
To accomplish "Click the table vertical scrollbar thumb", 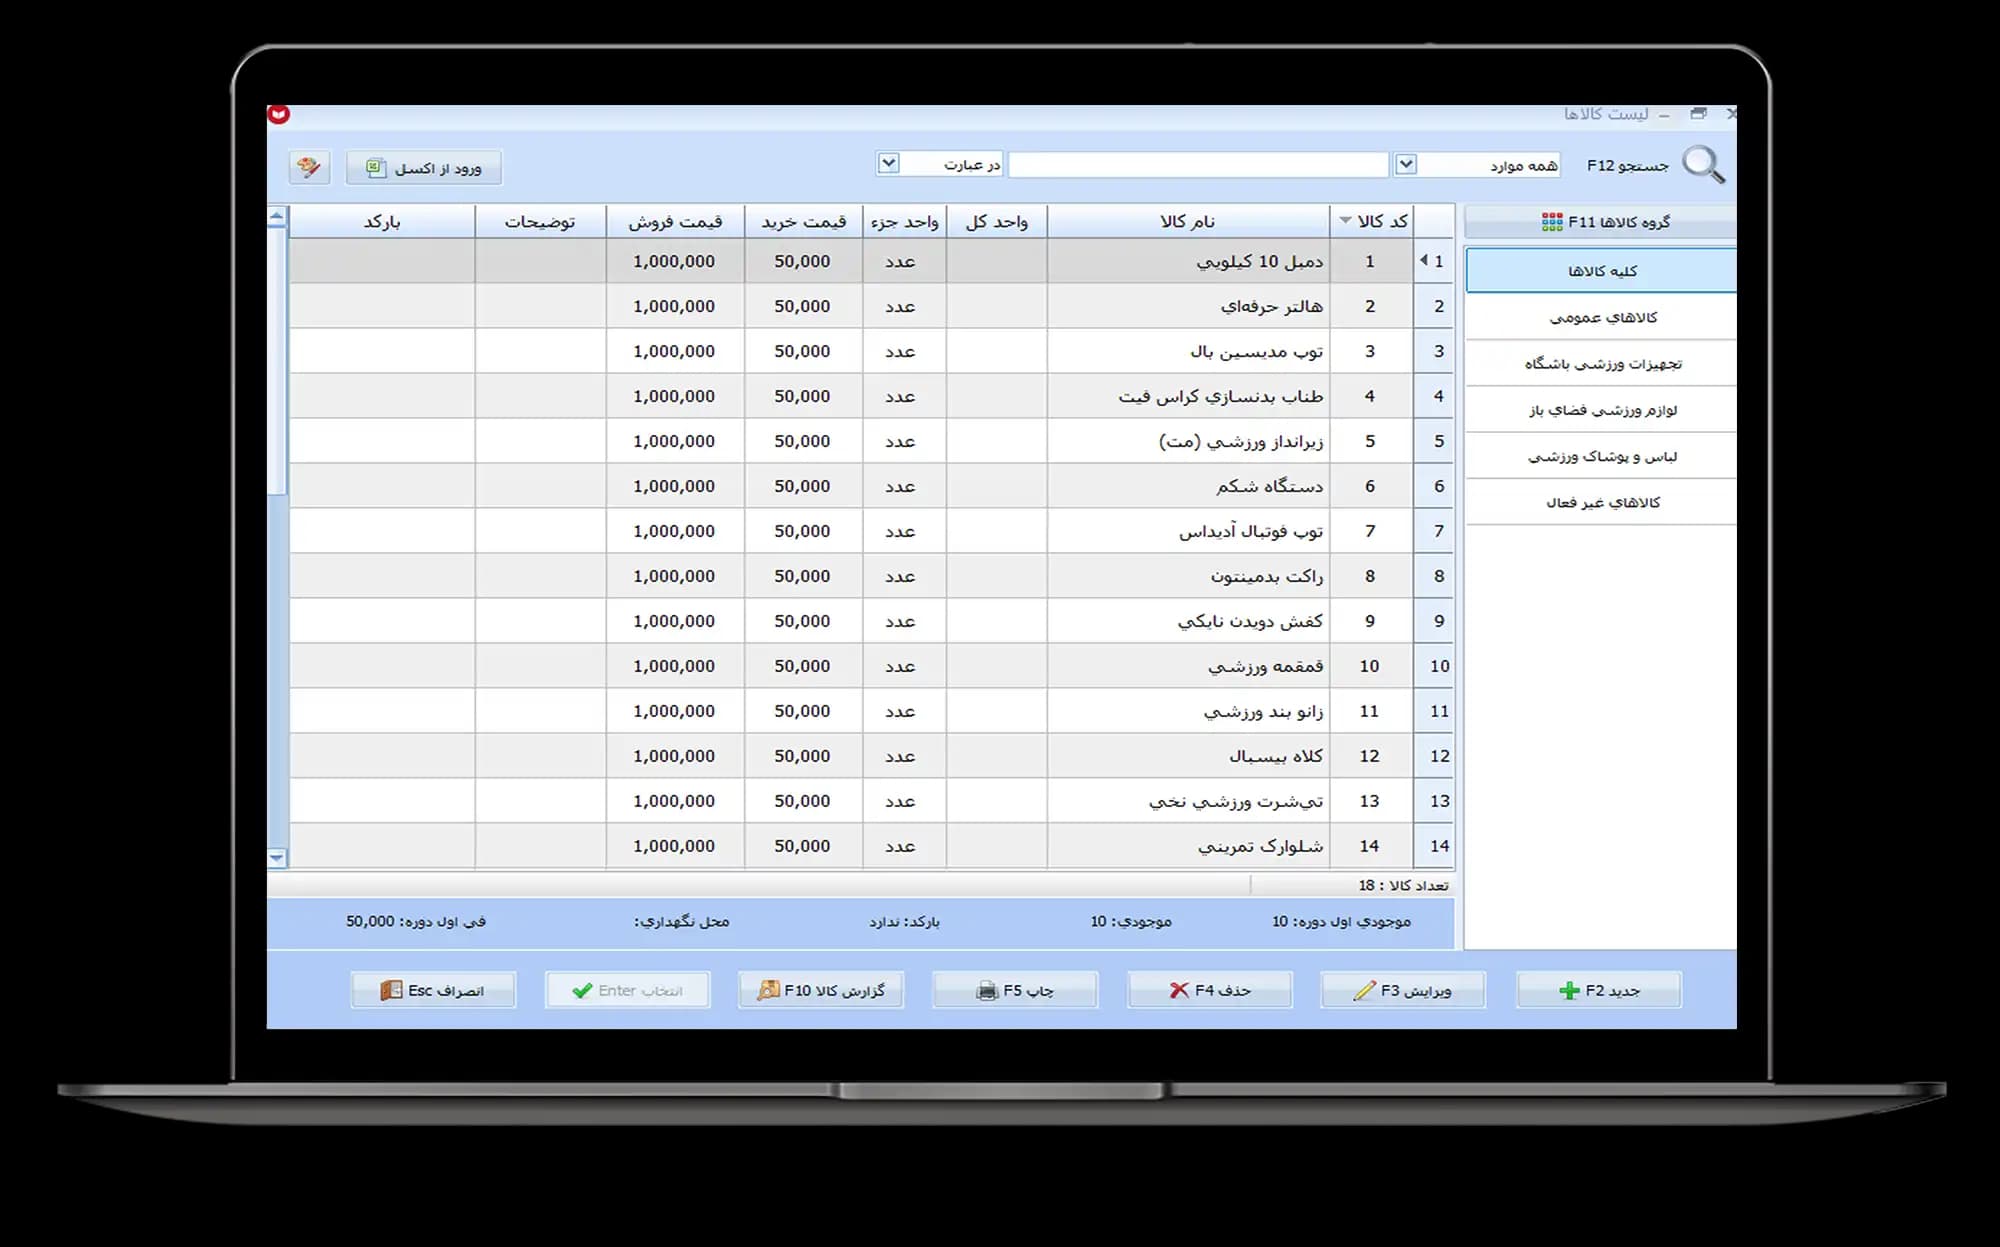I will pos(277,360).
